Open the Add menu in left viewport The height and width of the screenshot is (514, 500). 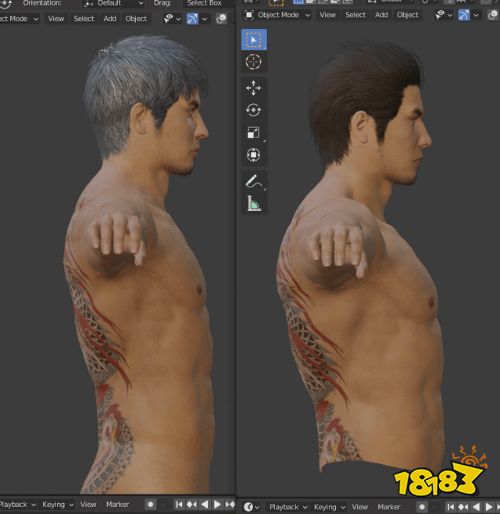(x=110, y=19)
